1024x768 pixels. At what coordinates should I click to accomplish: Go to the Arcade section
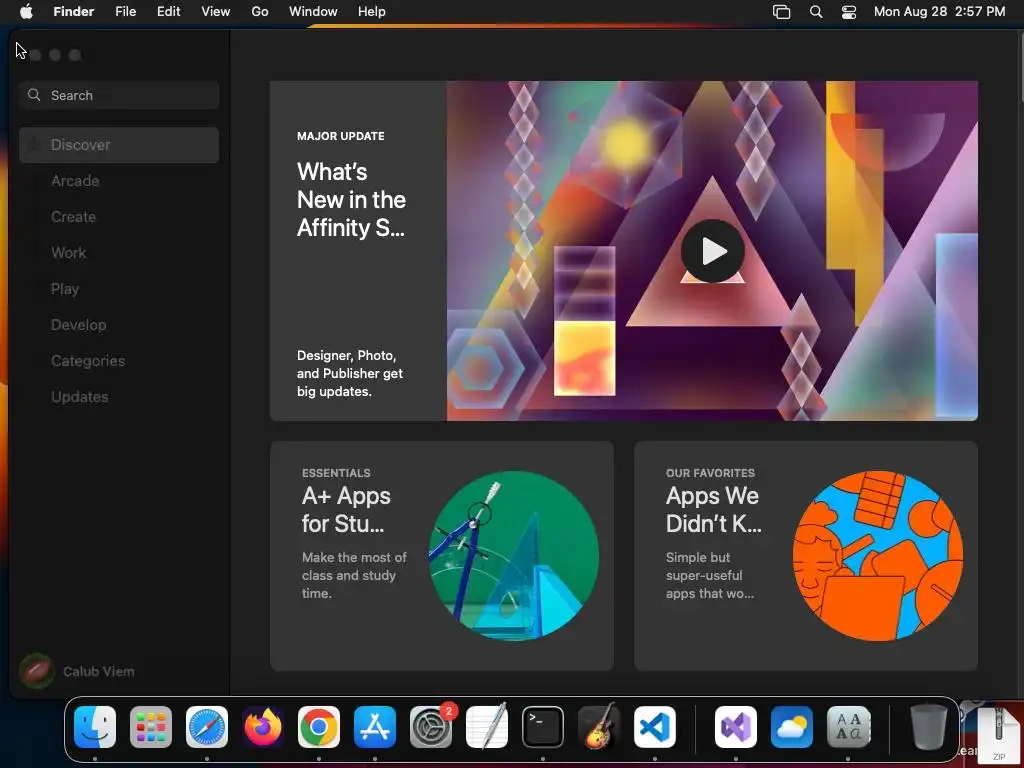119,181
